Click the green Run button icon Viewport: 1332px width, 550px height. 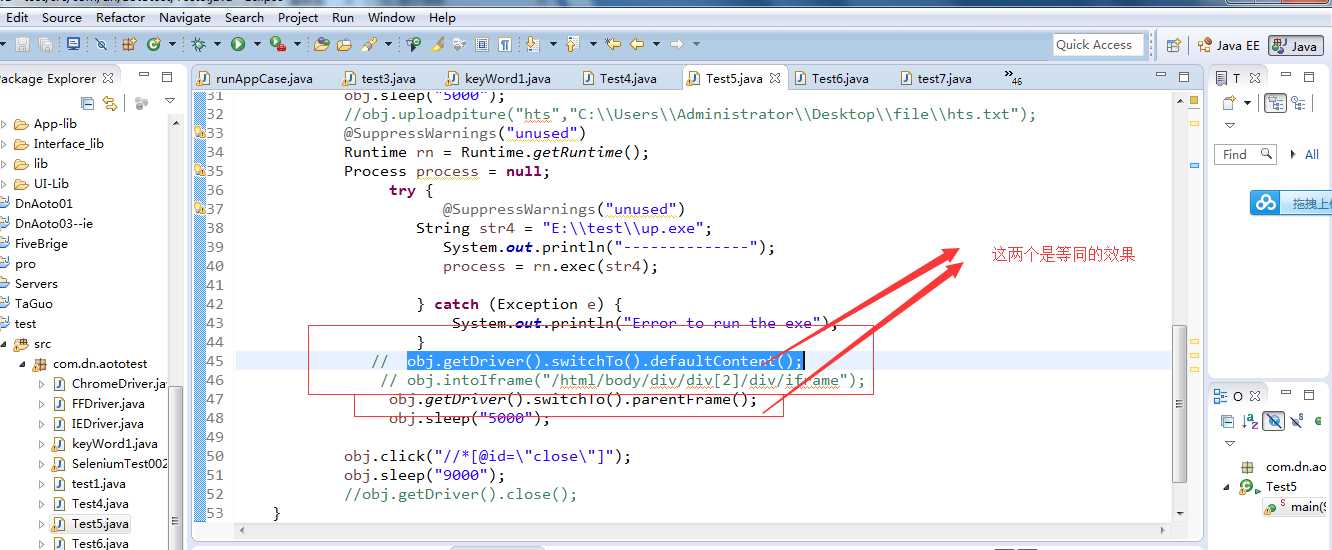point(238,44)
